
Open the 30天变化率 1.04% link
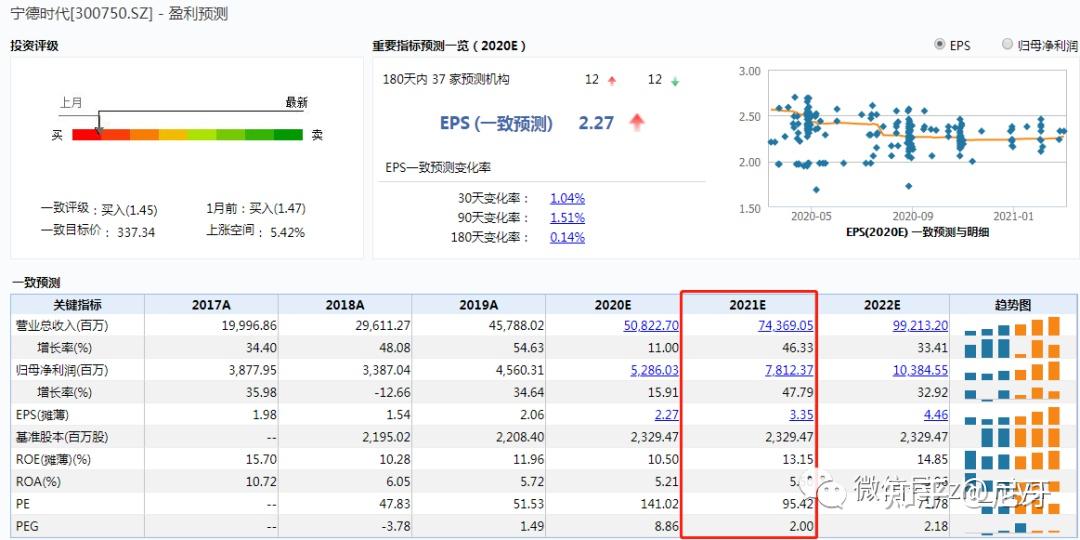tap(568, 198)
